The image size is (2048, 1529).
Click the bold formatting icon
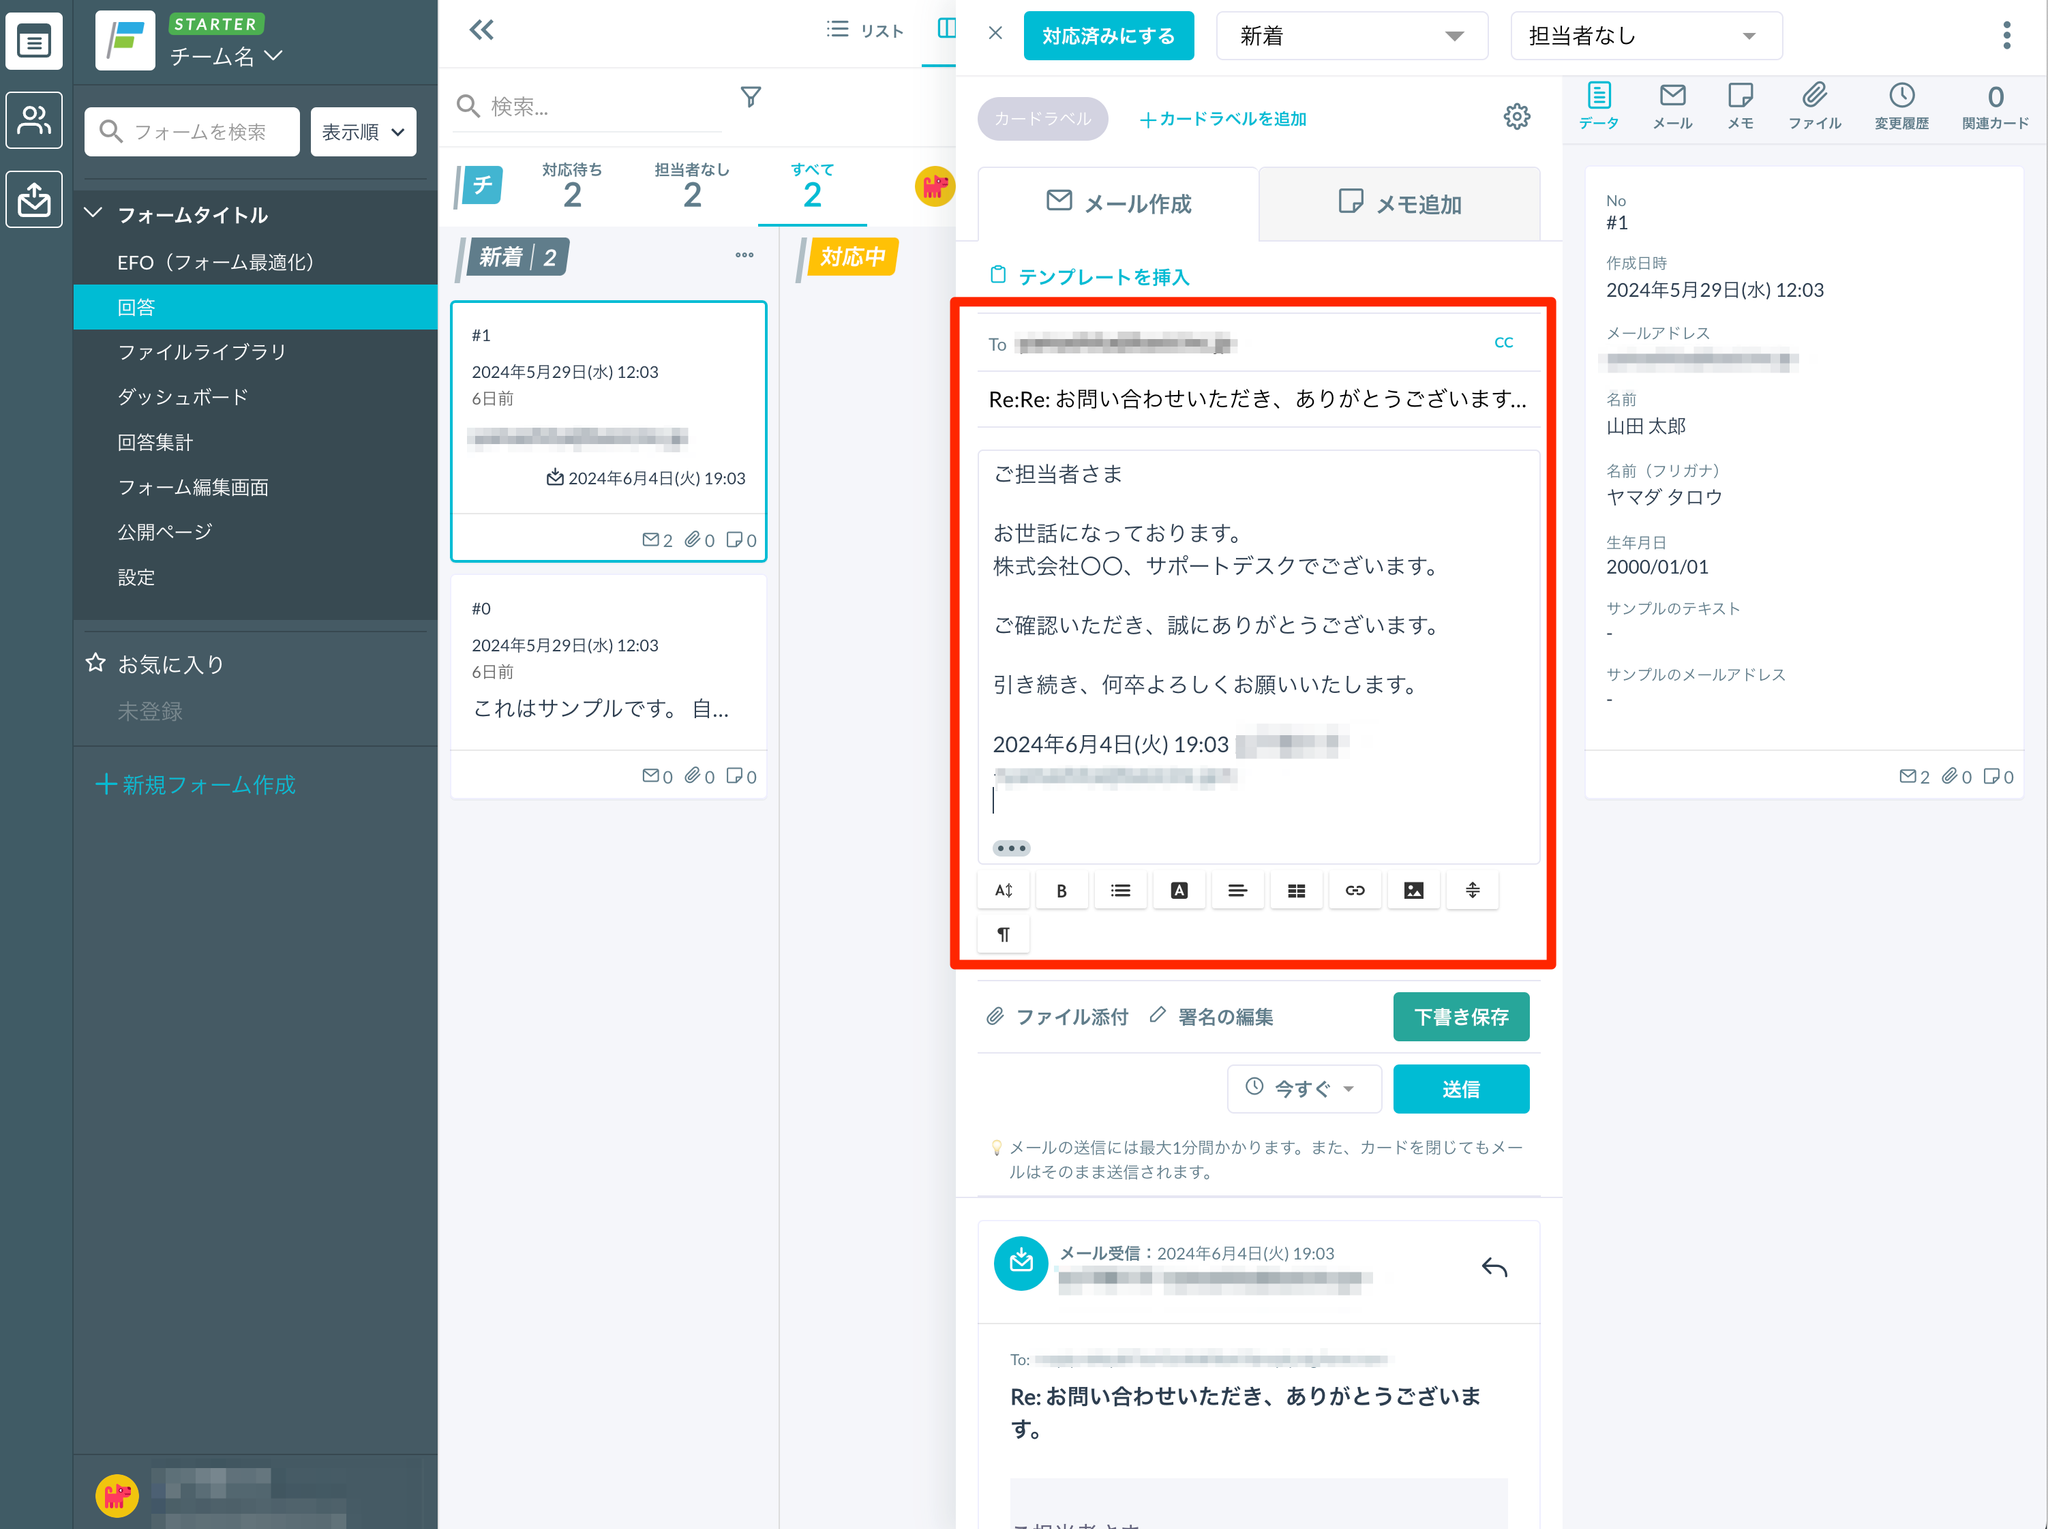1061,890
